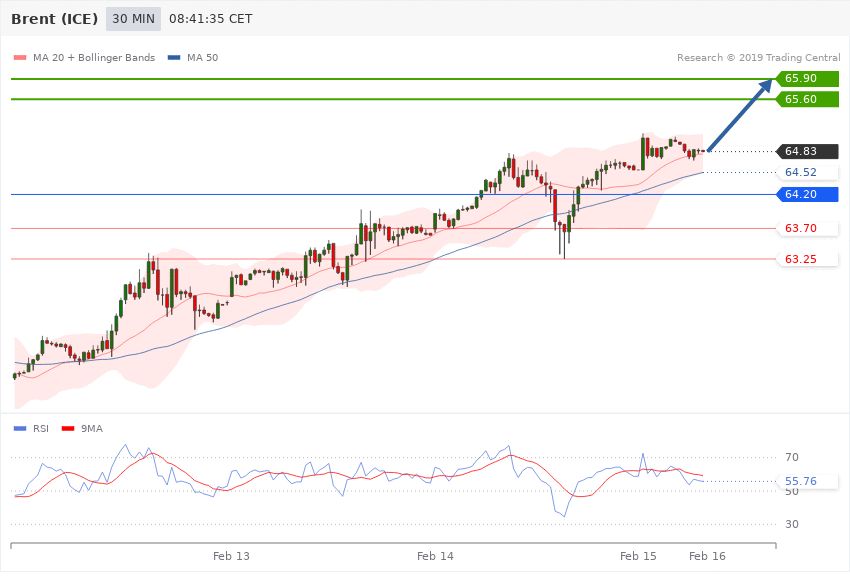The height and width of the screenshot is (576, 850).
Task: Select the 63.70 support label
Action: 801,229
